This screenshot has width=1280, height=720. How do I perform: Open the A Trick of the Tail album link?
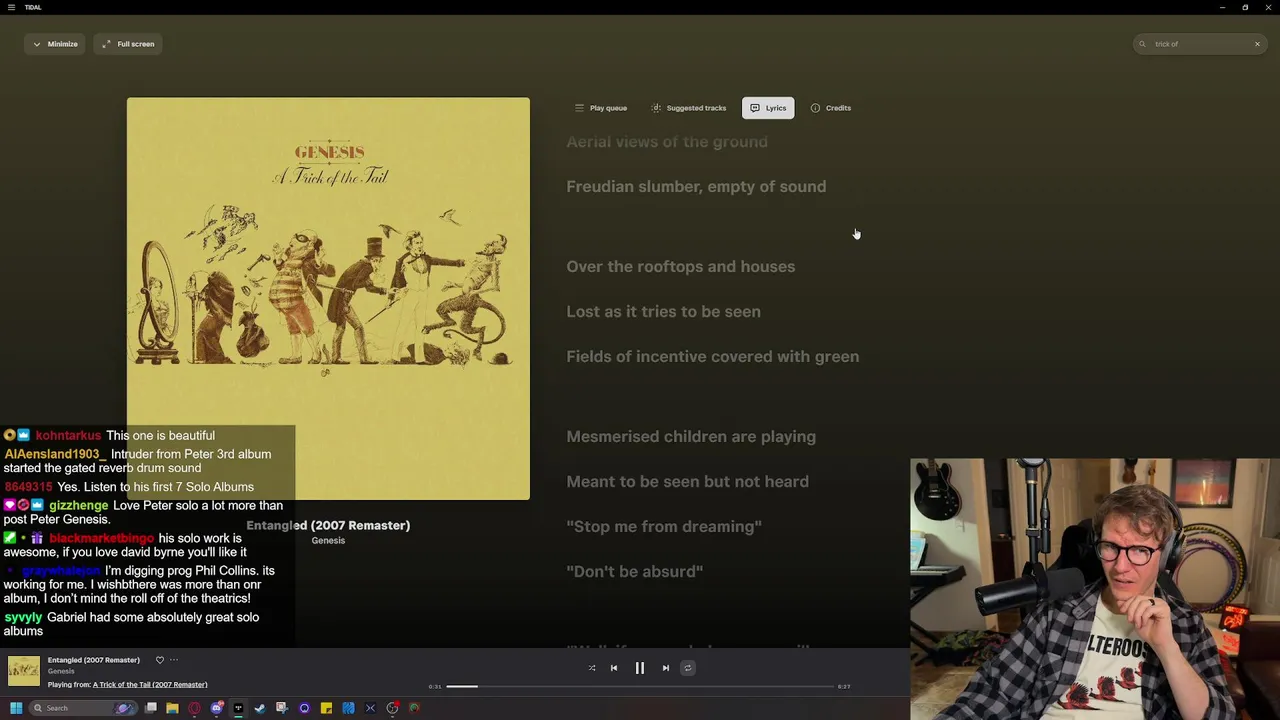click(150, 685)
